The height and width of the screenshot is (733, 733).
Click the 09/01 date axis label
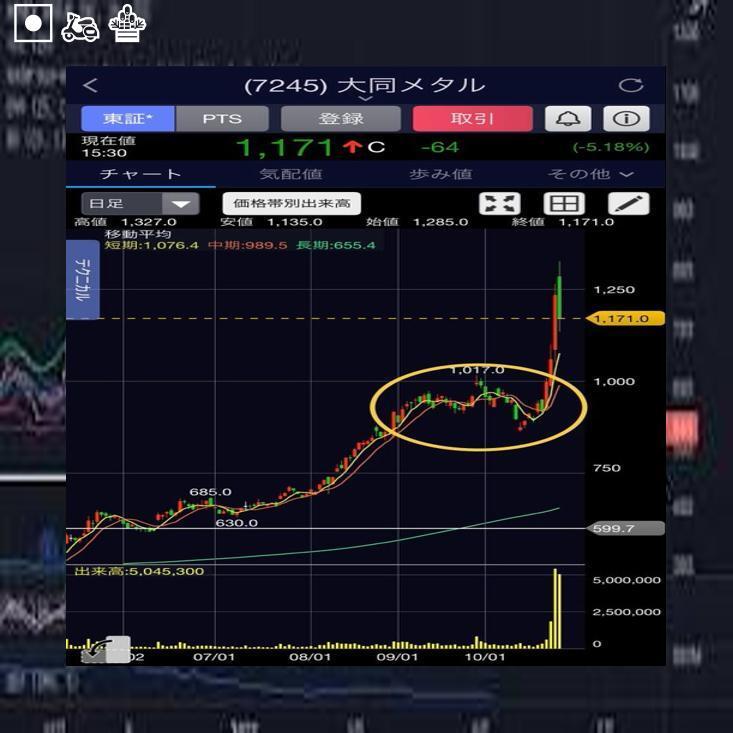coord(397,657)
